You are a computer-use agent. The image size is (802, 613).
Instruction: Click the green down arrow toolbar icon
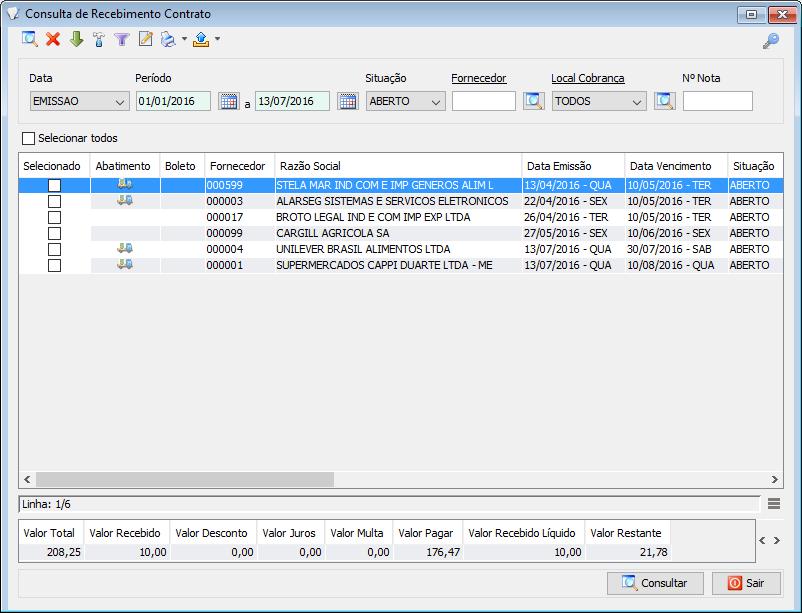pyautogui.click(x=76, y=39)
